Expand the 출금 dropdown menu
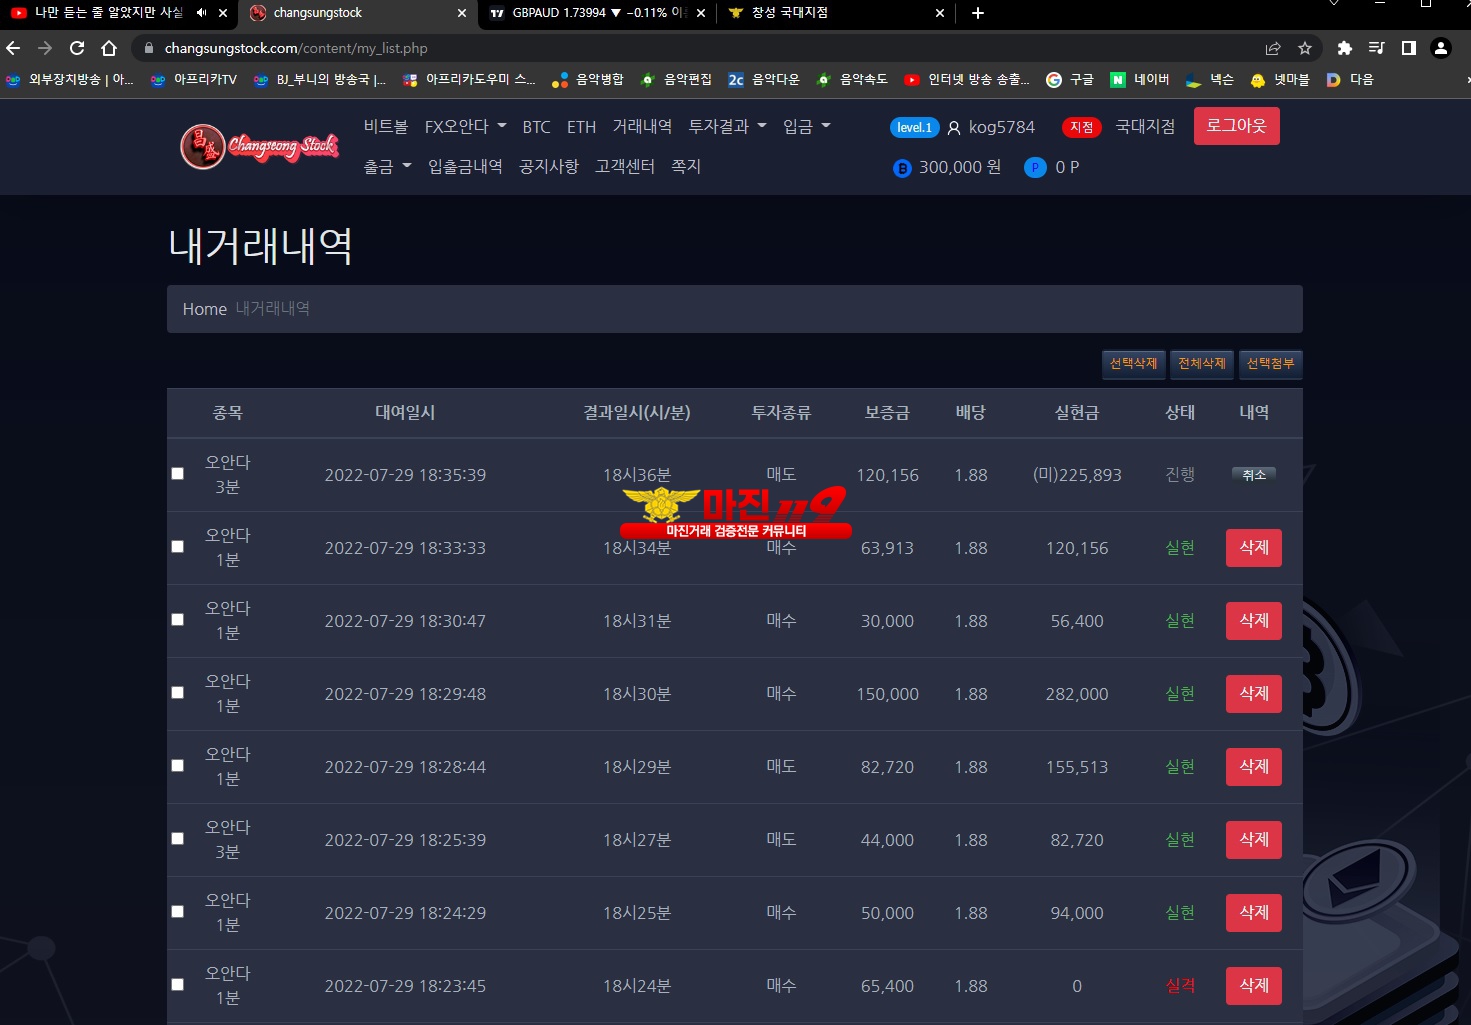 coord(387,166)
